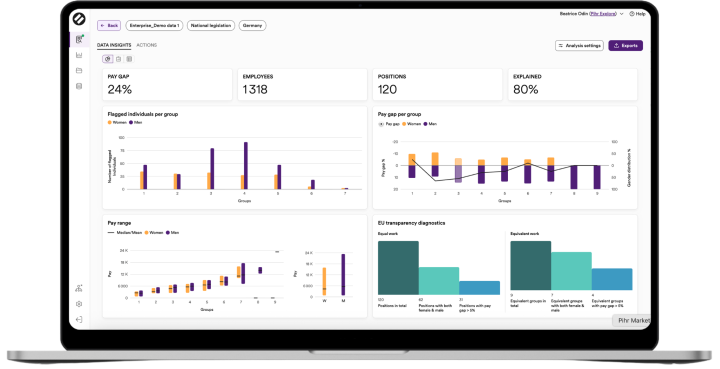Click the M purple bar in Pay range summary

tap(343, 274)
